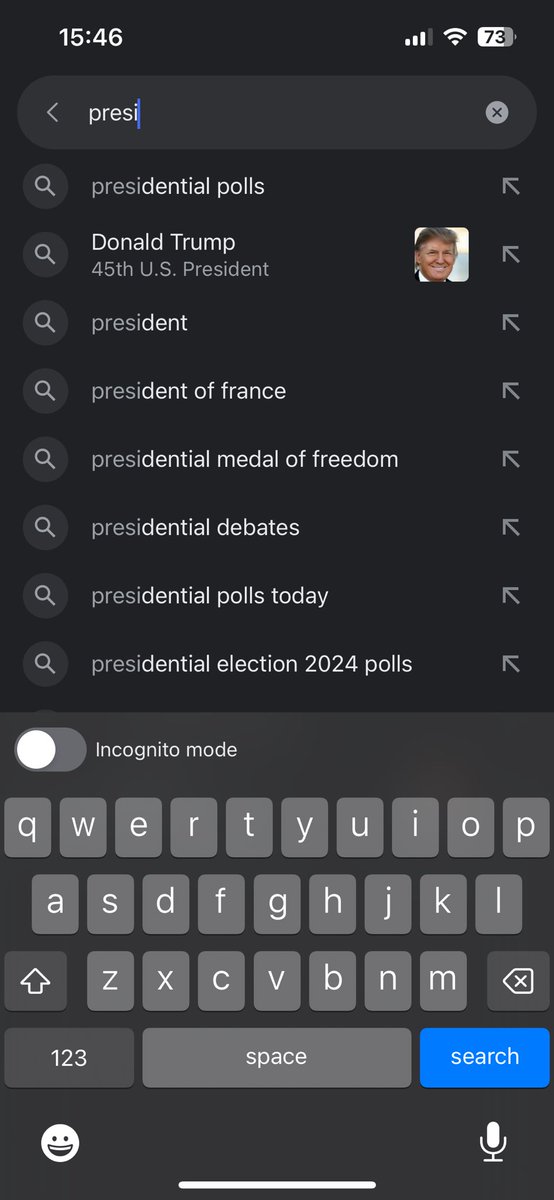Start voice dictation with microphone
The width and height of the screenshot is (554, 1200).
click(x=492, y=1142)
